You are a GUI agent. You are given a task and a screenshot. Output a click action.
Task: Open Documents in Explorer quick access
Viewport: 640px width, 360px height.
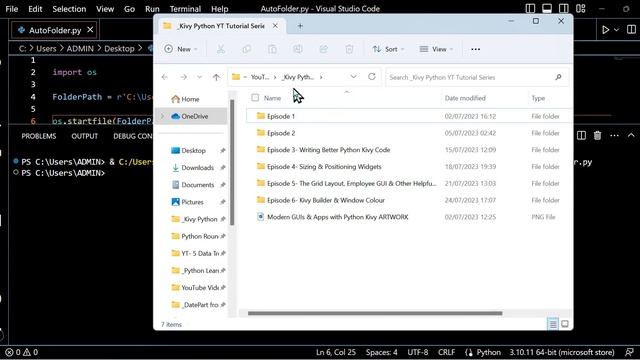tap(198, 185)
